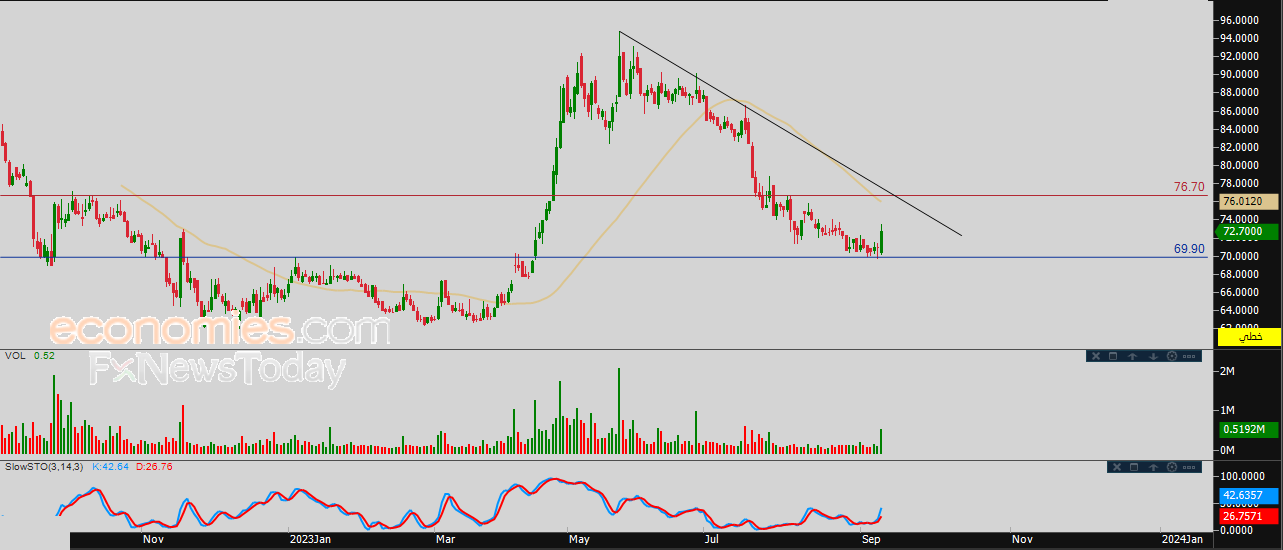Click the yellow Arabic scale-type button
Image resolution: width=1283 pixels, height=550 pixels.
(x=1248, y=337)
